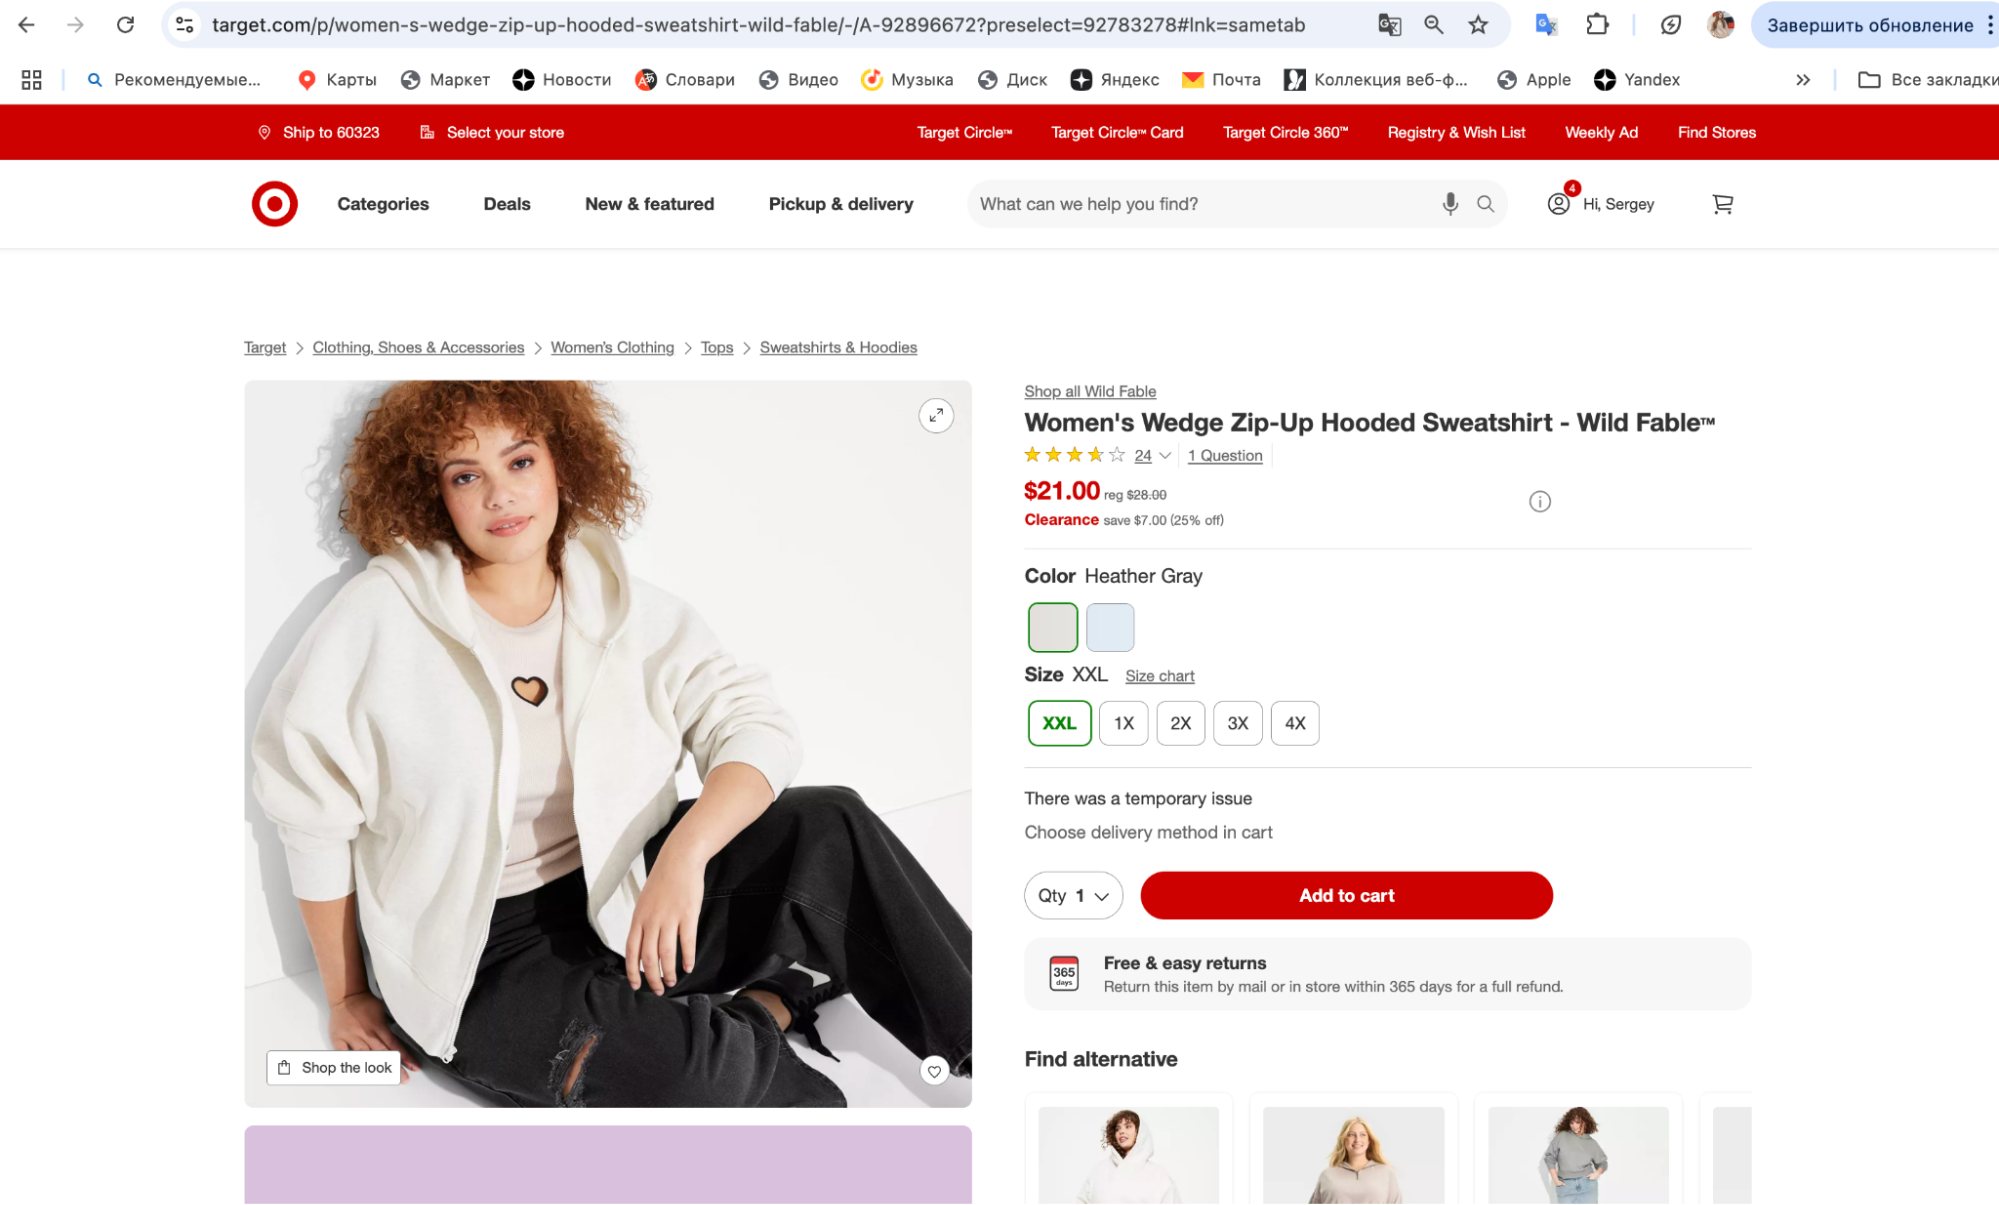Image resolution: width=1999 pixels, height=1205 pixels.
Task: Open the Qty quantity dropdown
Action: (x=1073, y=896)
